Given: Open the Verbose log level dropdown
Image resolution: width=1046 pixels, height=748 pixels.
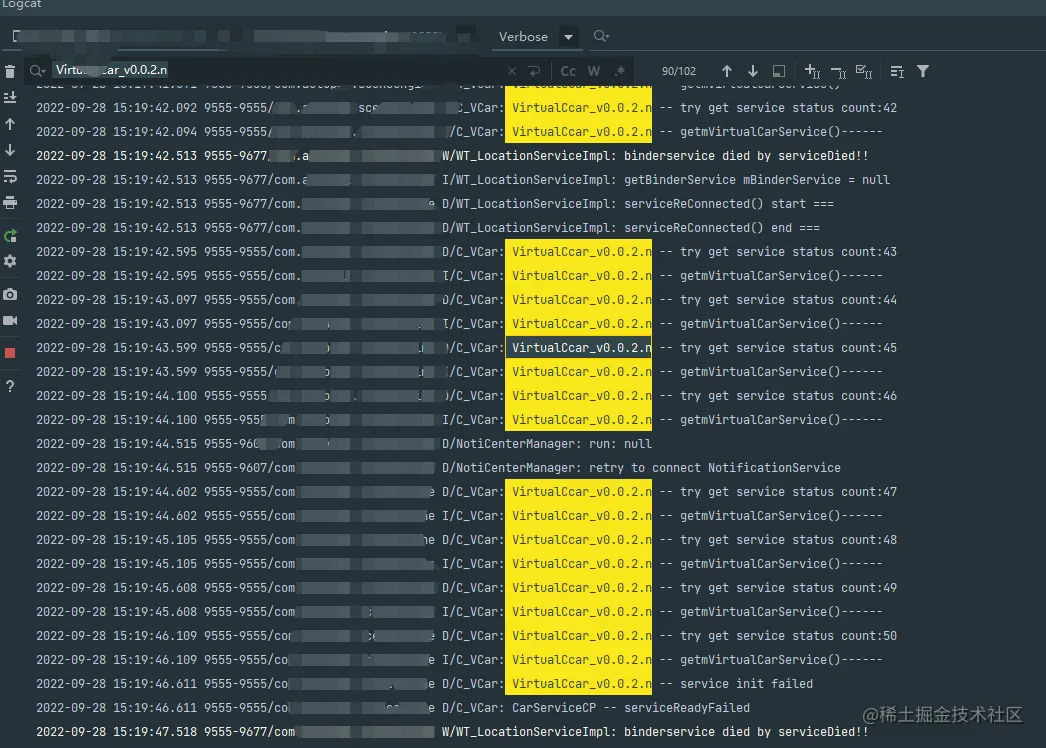Looking at the screenshot, I should tap(536, 37).
